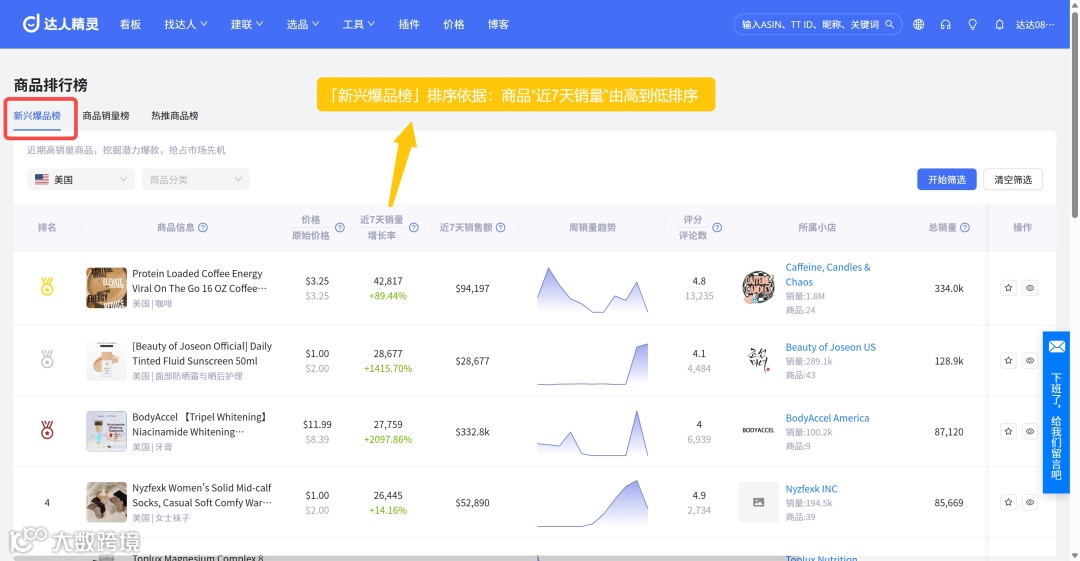Click Caffeine, Candles & Chaos shop logo
The height and width of the screenshot is (561, 1080).
coord(758,287)
